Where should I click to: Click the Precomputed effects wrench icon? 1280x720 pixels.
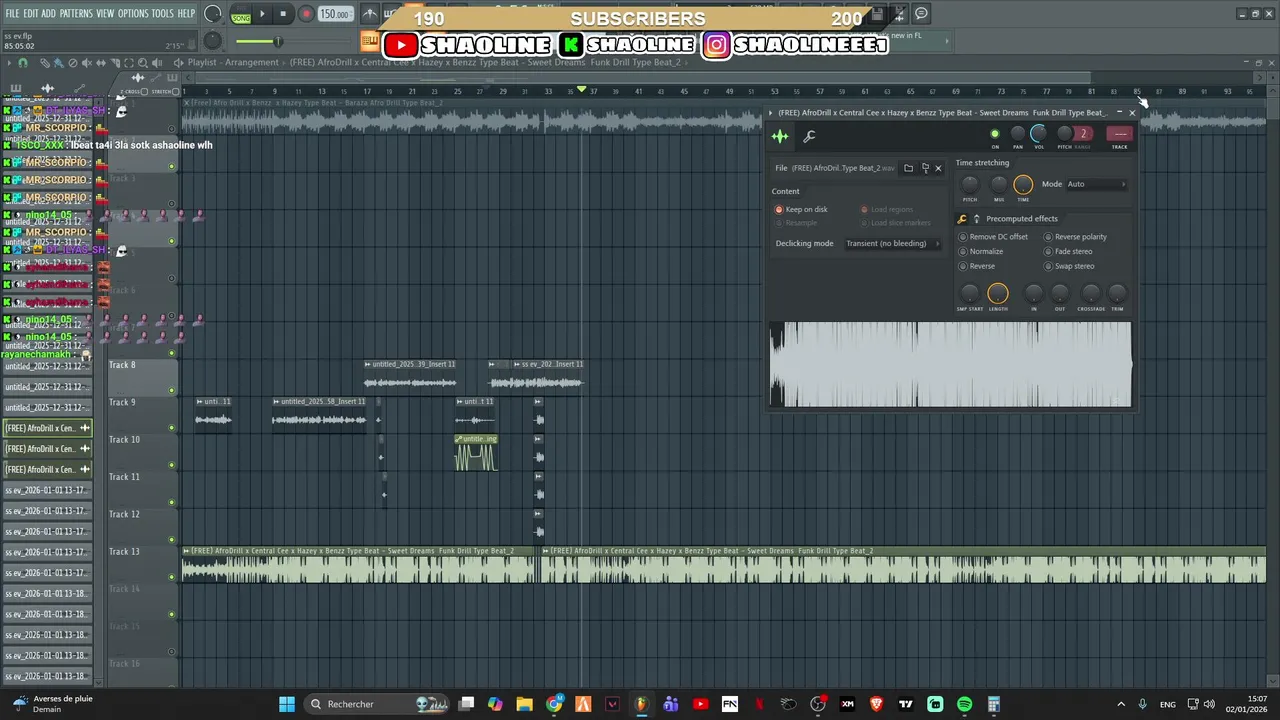tap(963, 219)
